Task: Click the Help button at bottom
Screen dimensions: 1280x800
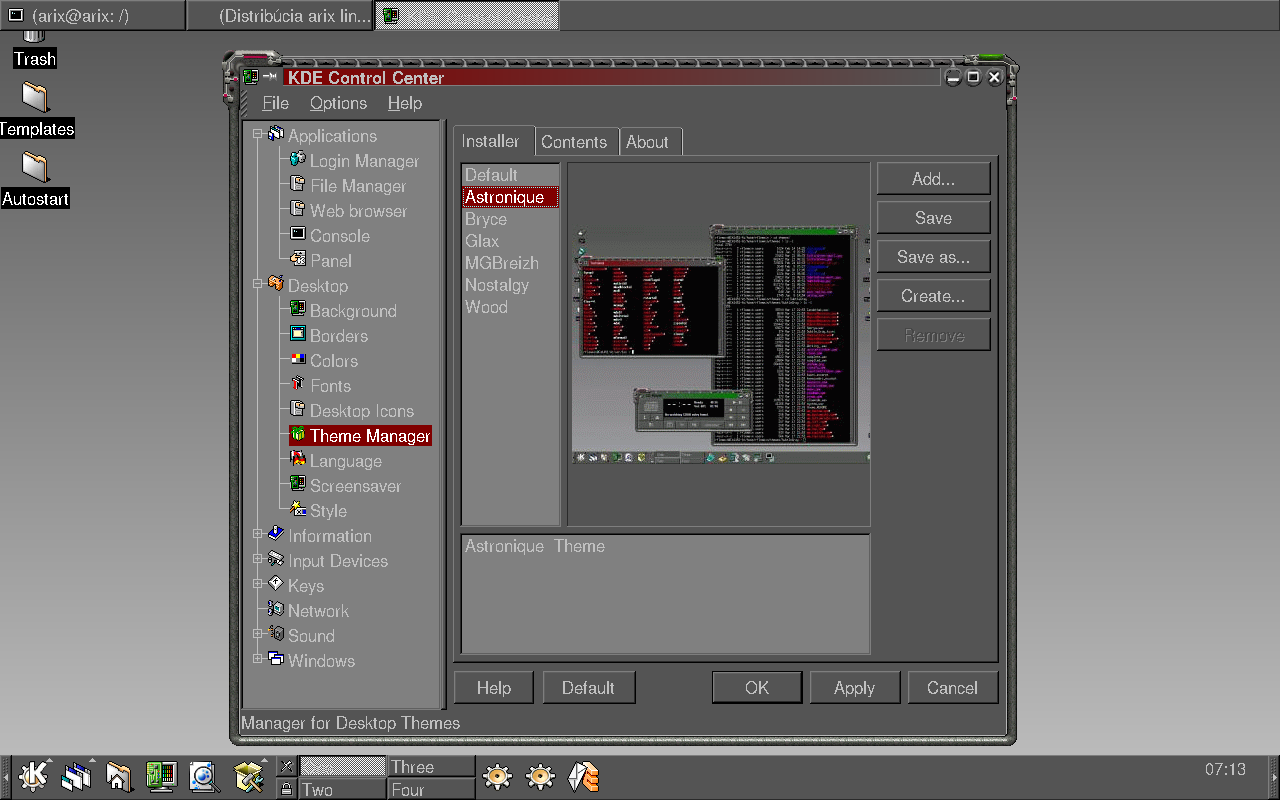Action: point(494,688)
